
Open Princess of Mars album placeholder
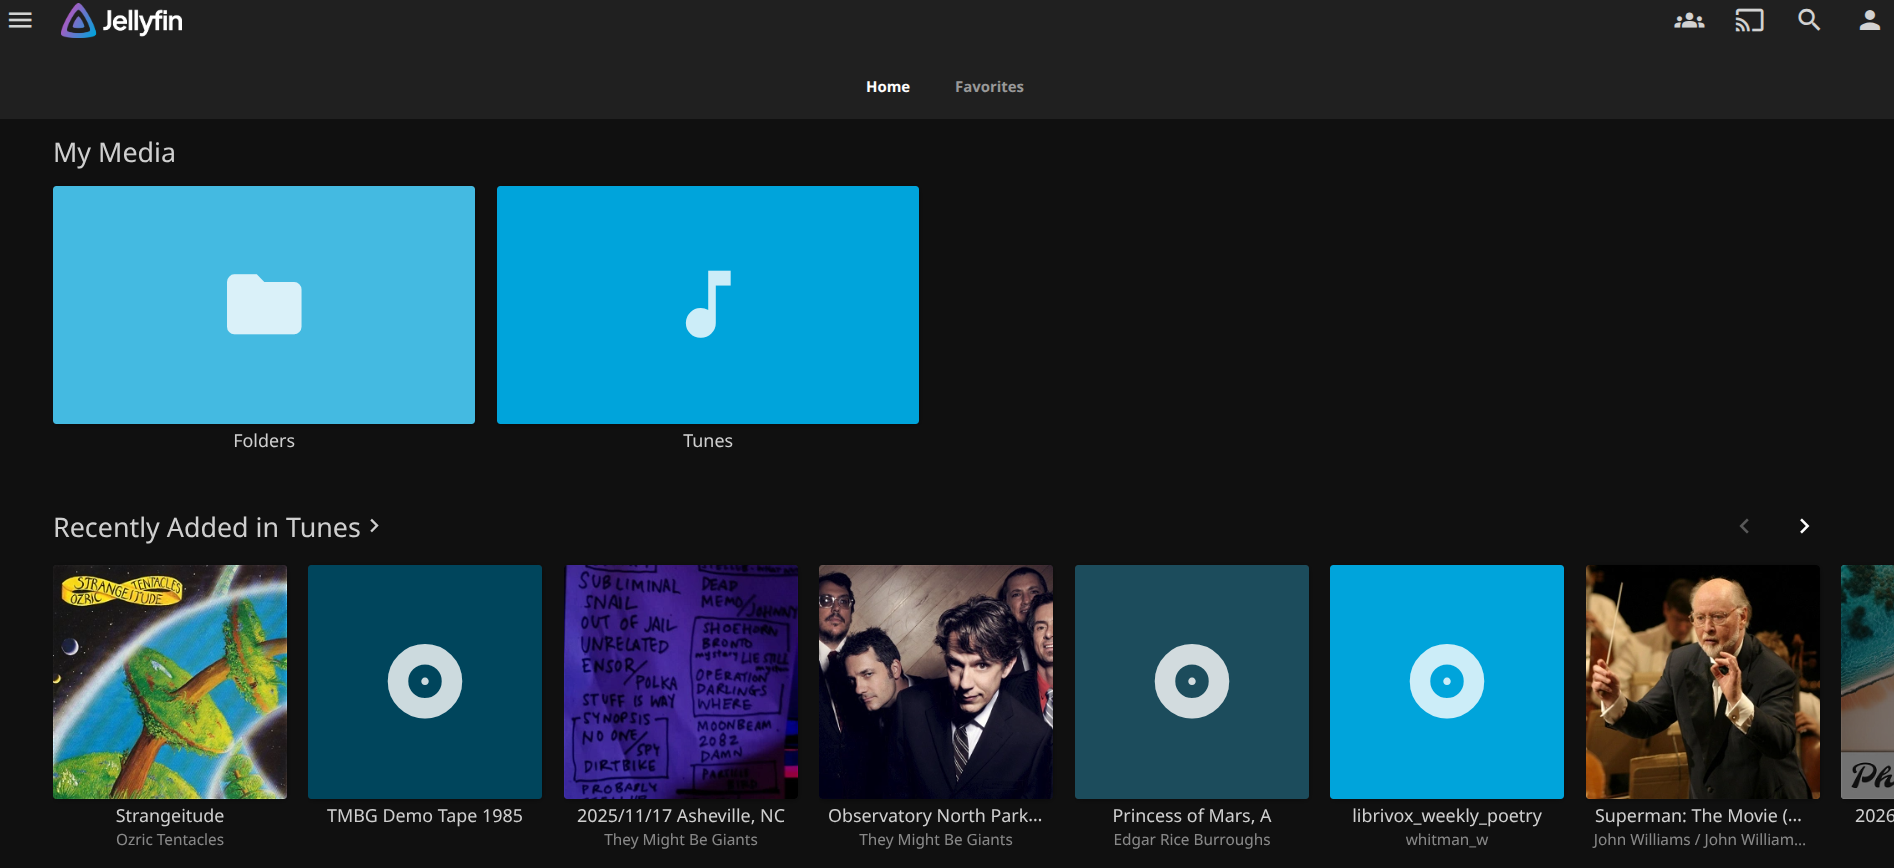(1192, 682)
